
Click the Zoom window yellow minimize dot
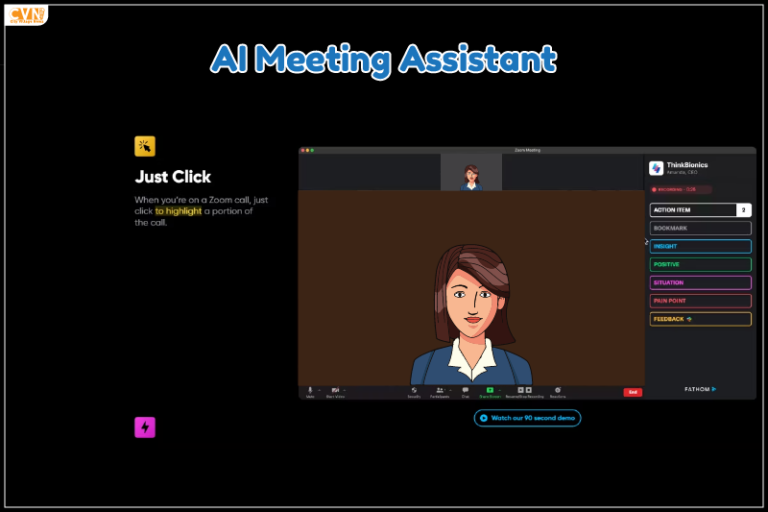pos(308,150)
